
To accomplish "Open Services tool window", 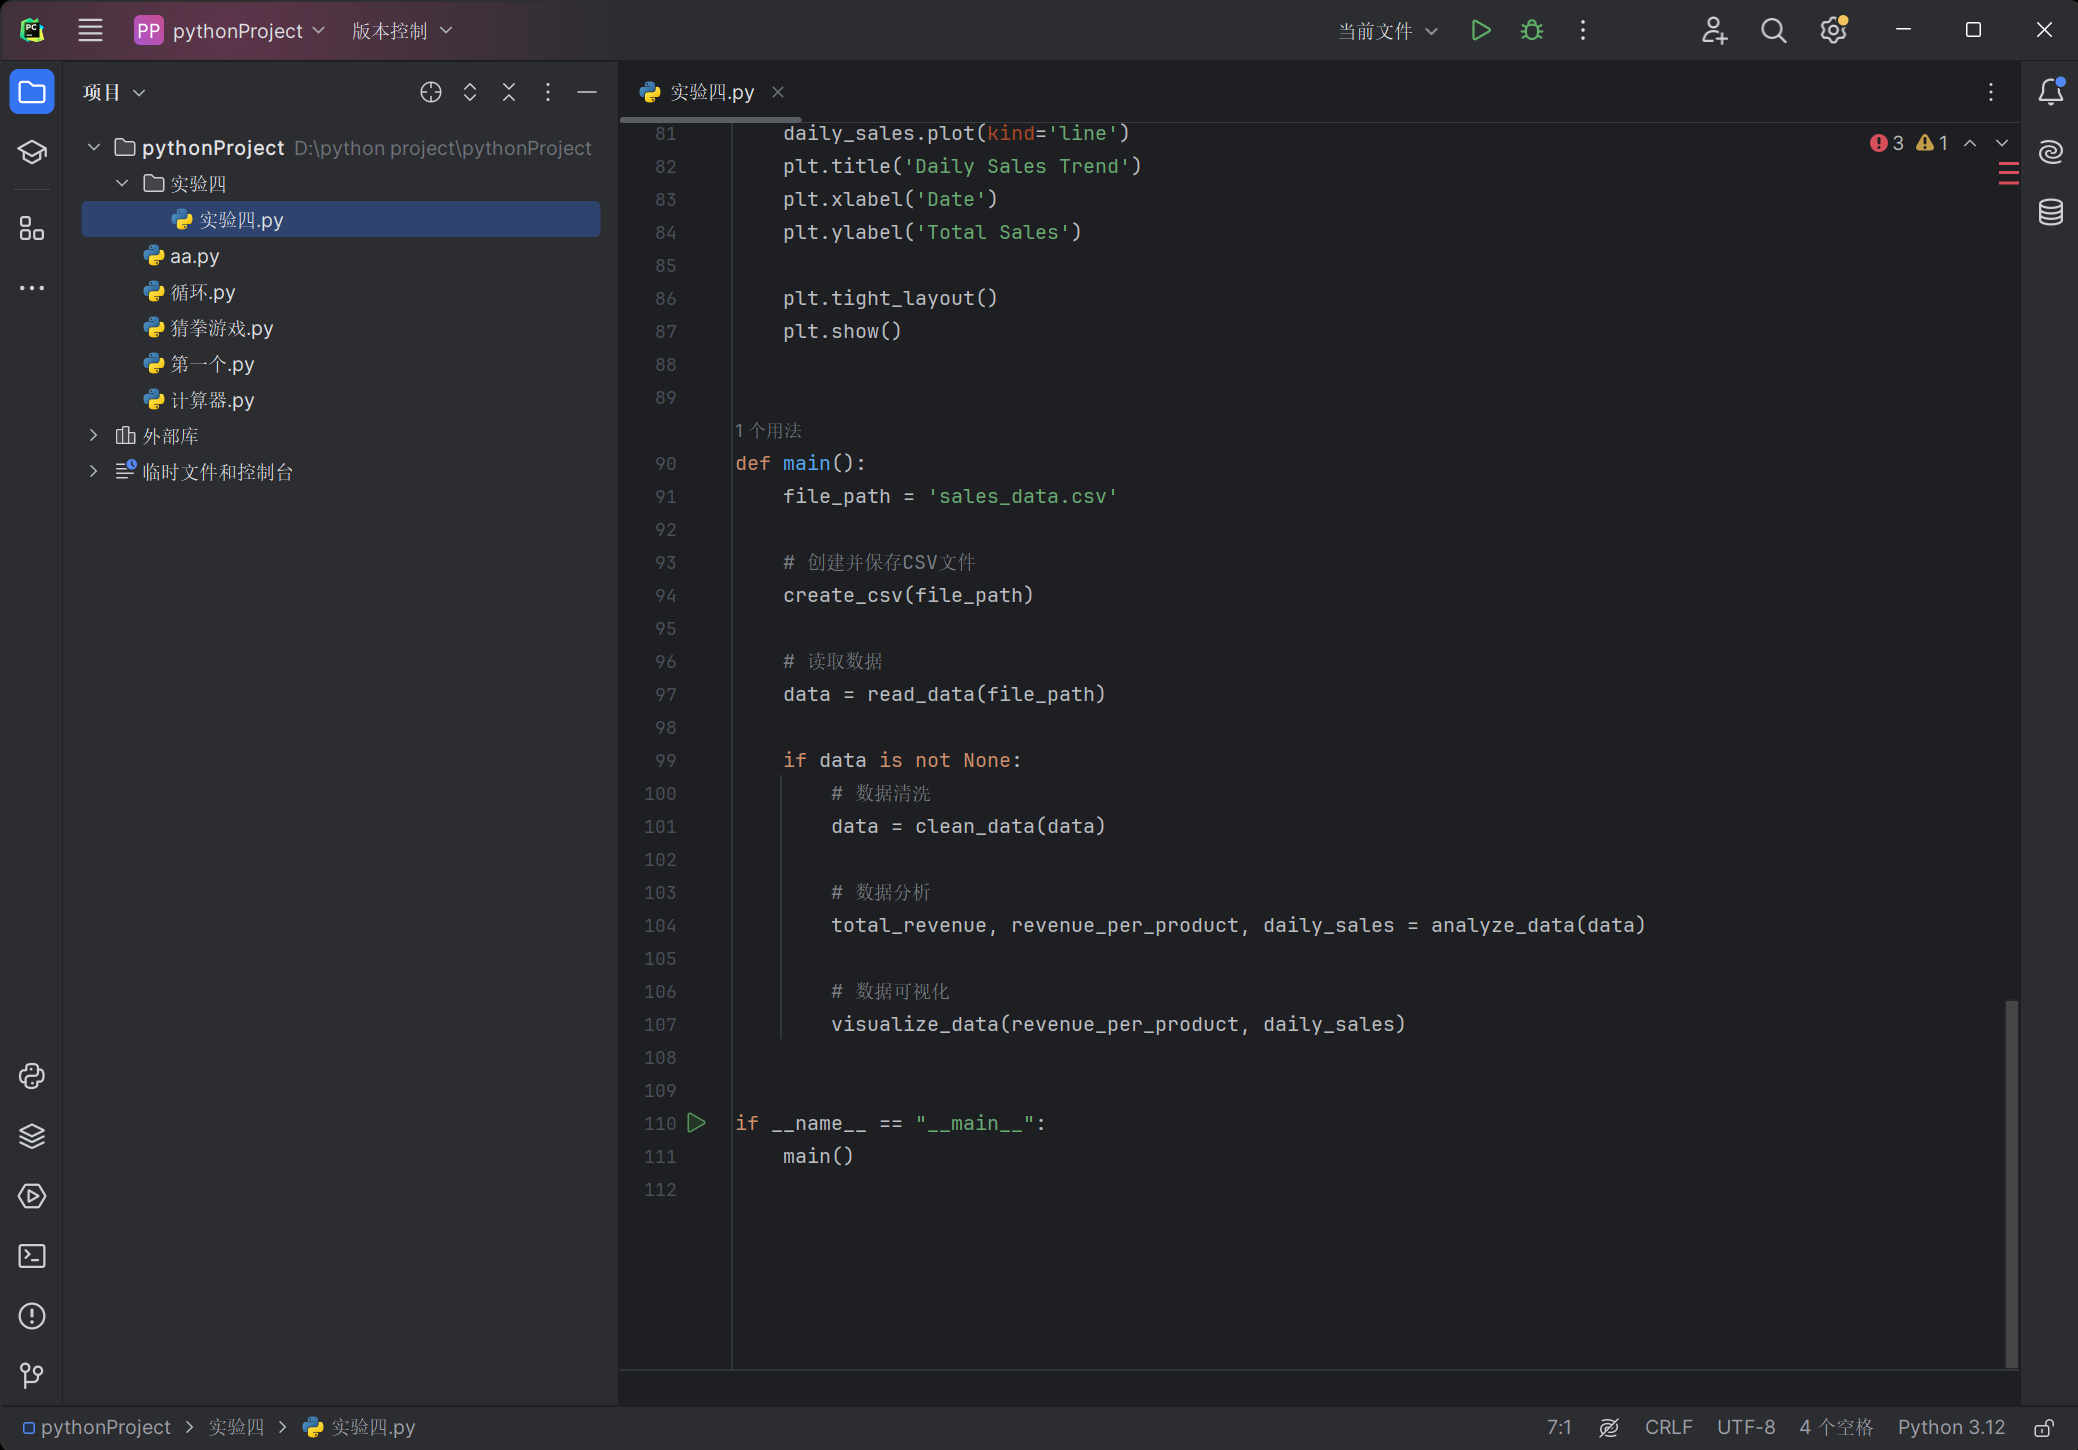I will [32, 1196].
